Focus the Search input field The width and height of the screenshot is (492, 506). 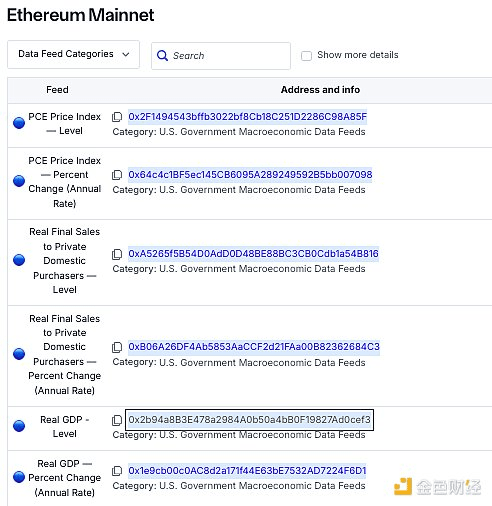click(x=221, y=56)
